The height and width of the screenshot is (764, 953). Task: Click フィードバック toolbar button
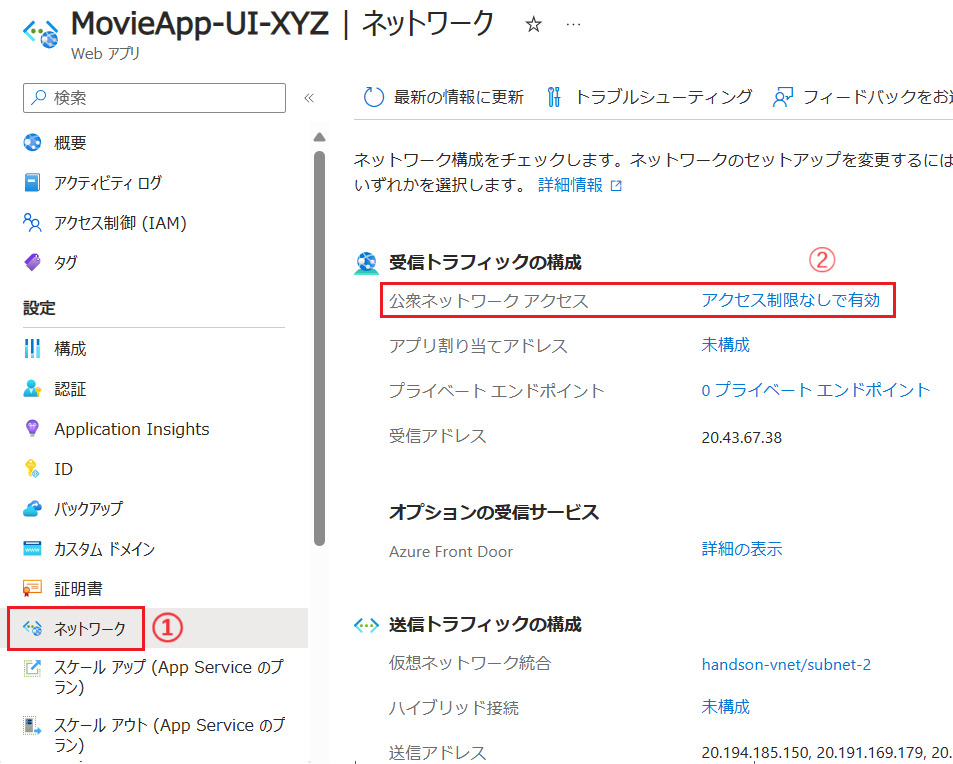click(x=862, y=97)
